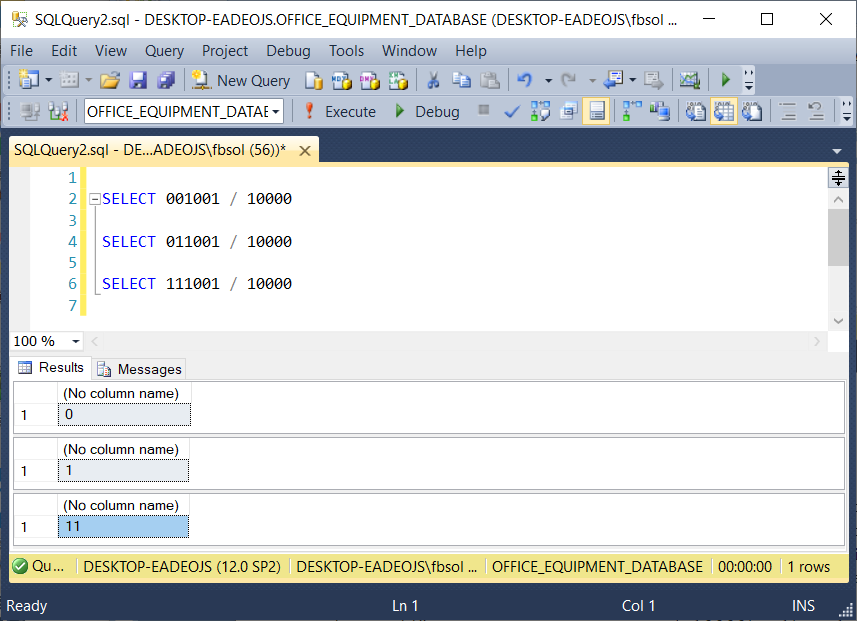Click the Open File folder icon
This screenshot has height=621, width=857.
[110, 80]
